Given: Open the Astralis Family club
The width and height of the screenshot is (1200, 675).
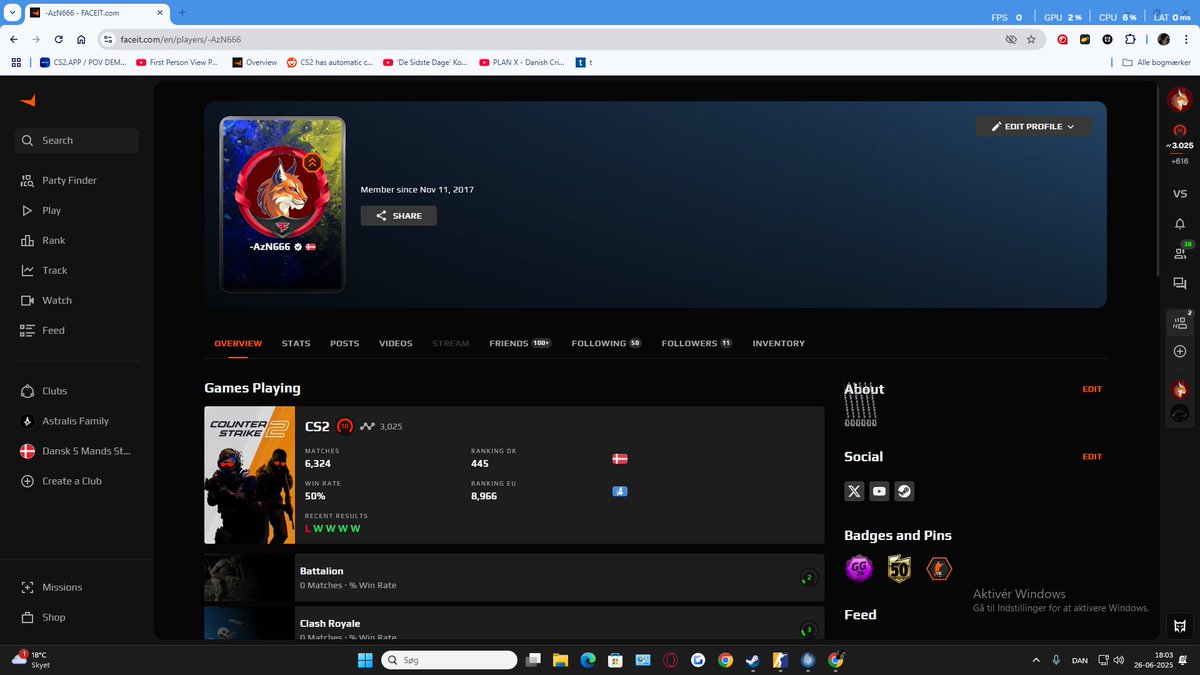Looking at the screenshot, I should pyautogui.click(x=64, y=421).
